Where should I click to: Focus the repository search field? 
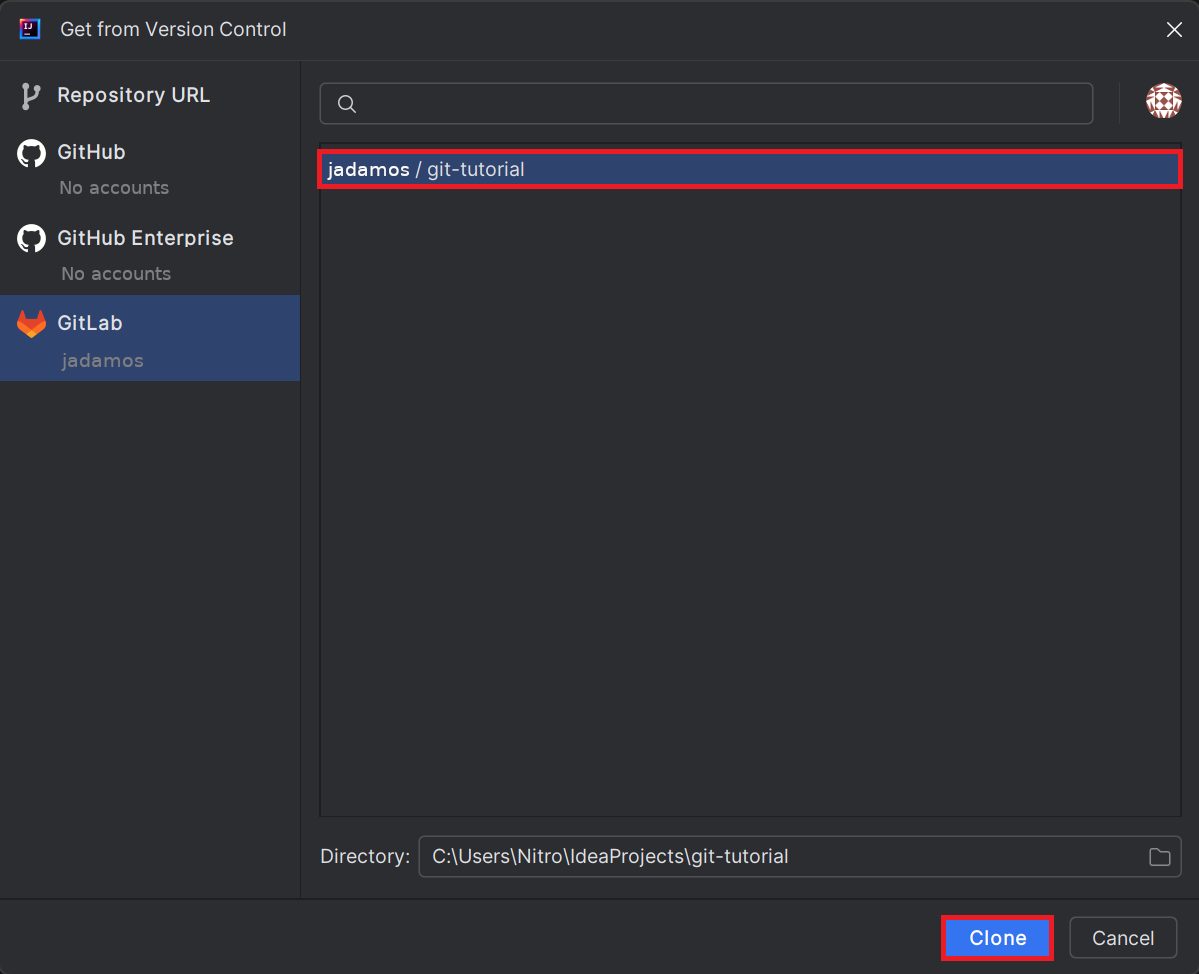706,104
